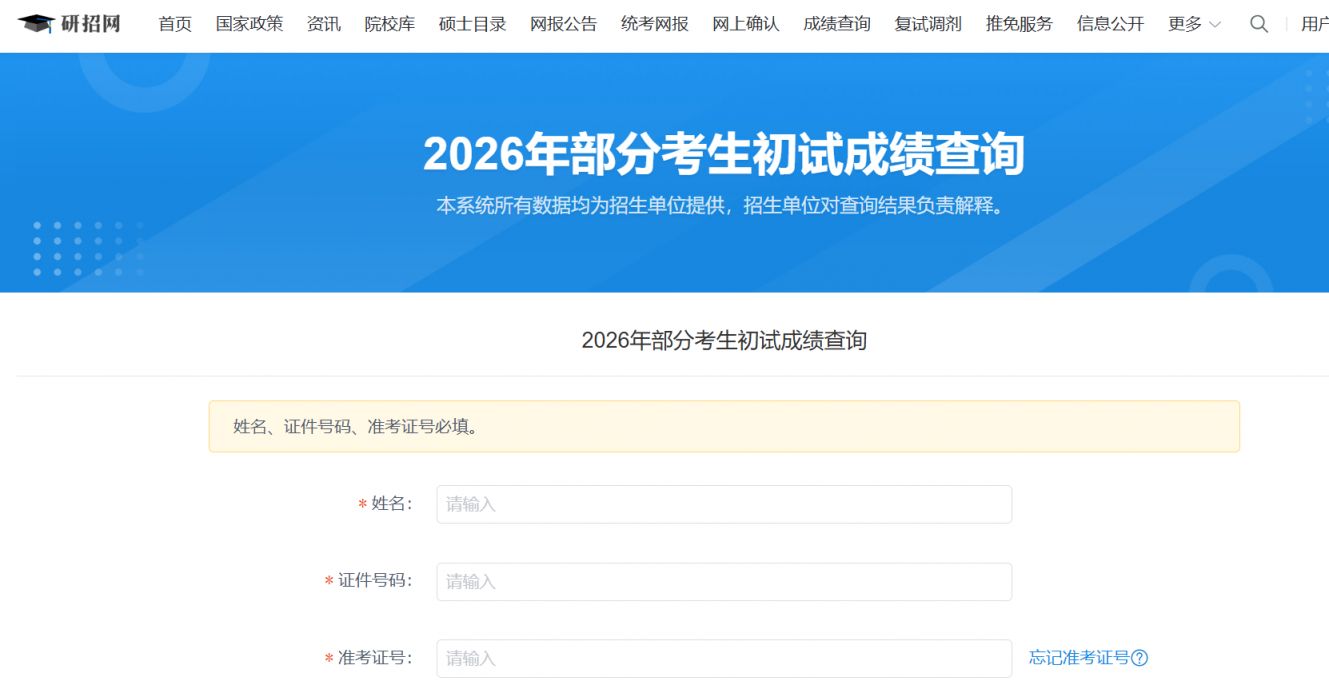Click the help icon beside 忘记准考证号
Screen dimensions: 1329x693
(x=1139, y=658)
